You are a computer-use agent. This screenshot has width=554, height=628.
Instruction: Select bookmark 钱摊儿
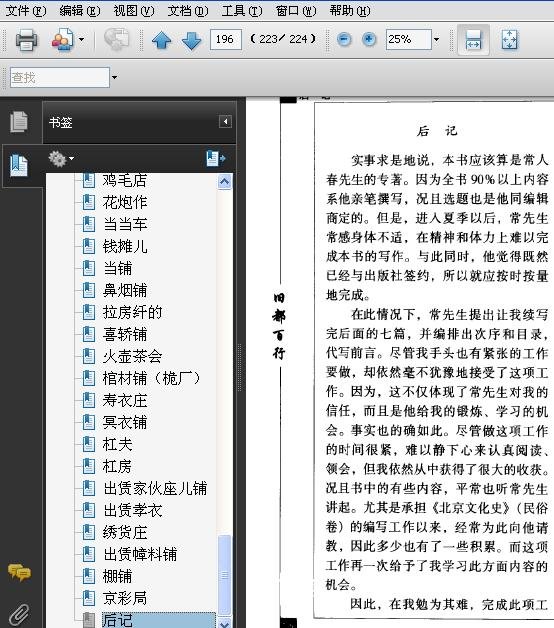click(x=125, y=246)
